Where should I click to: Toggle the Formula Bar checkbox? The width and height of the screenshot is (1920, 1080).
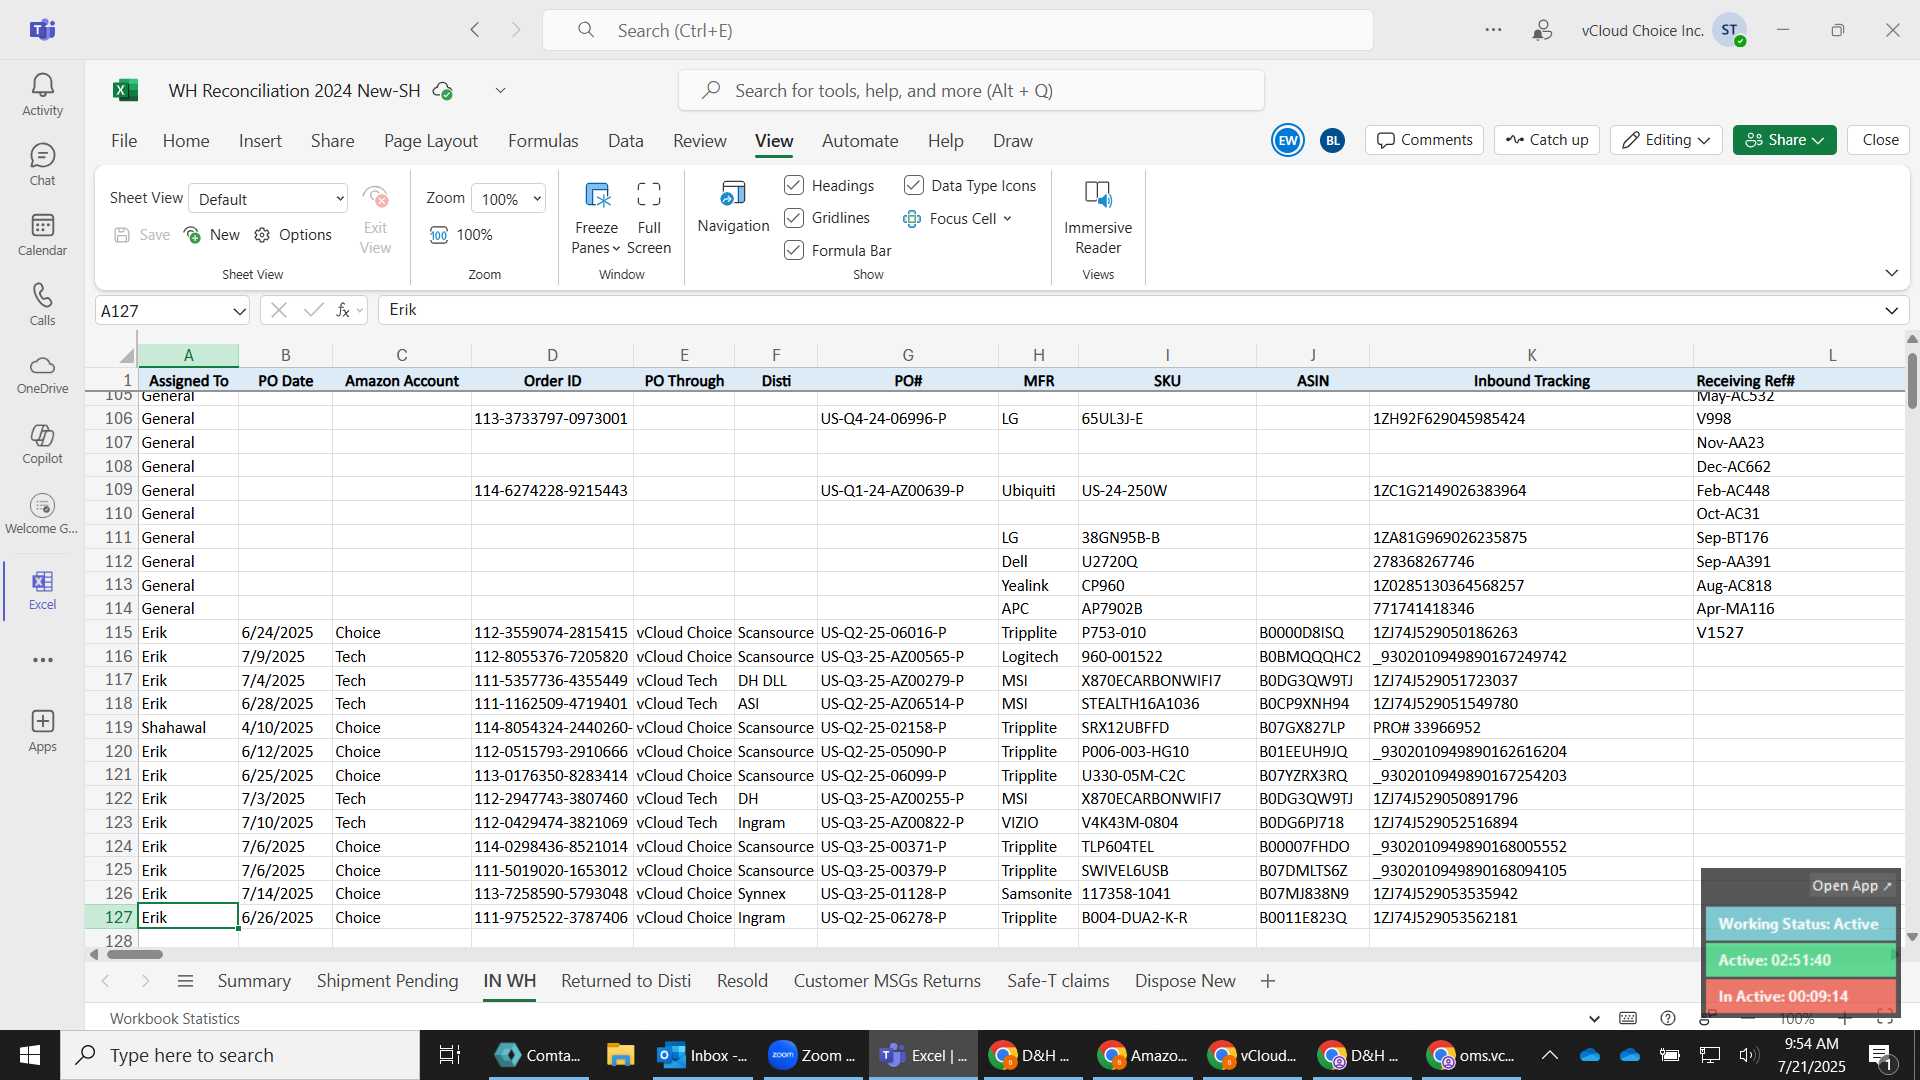794,250
